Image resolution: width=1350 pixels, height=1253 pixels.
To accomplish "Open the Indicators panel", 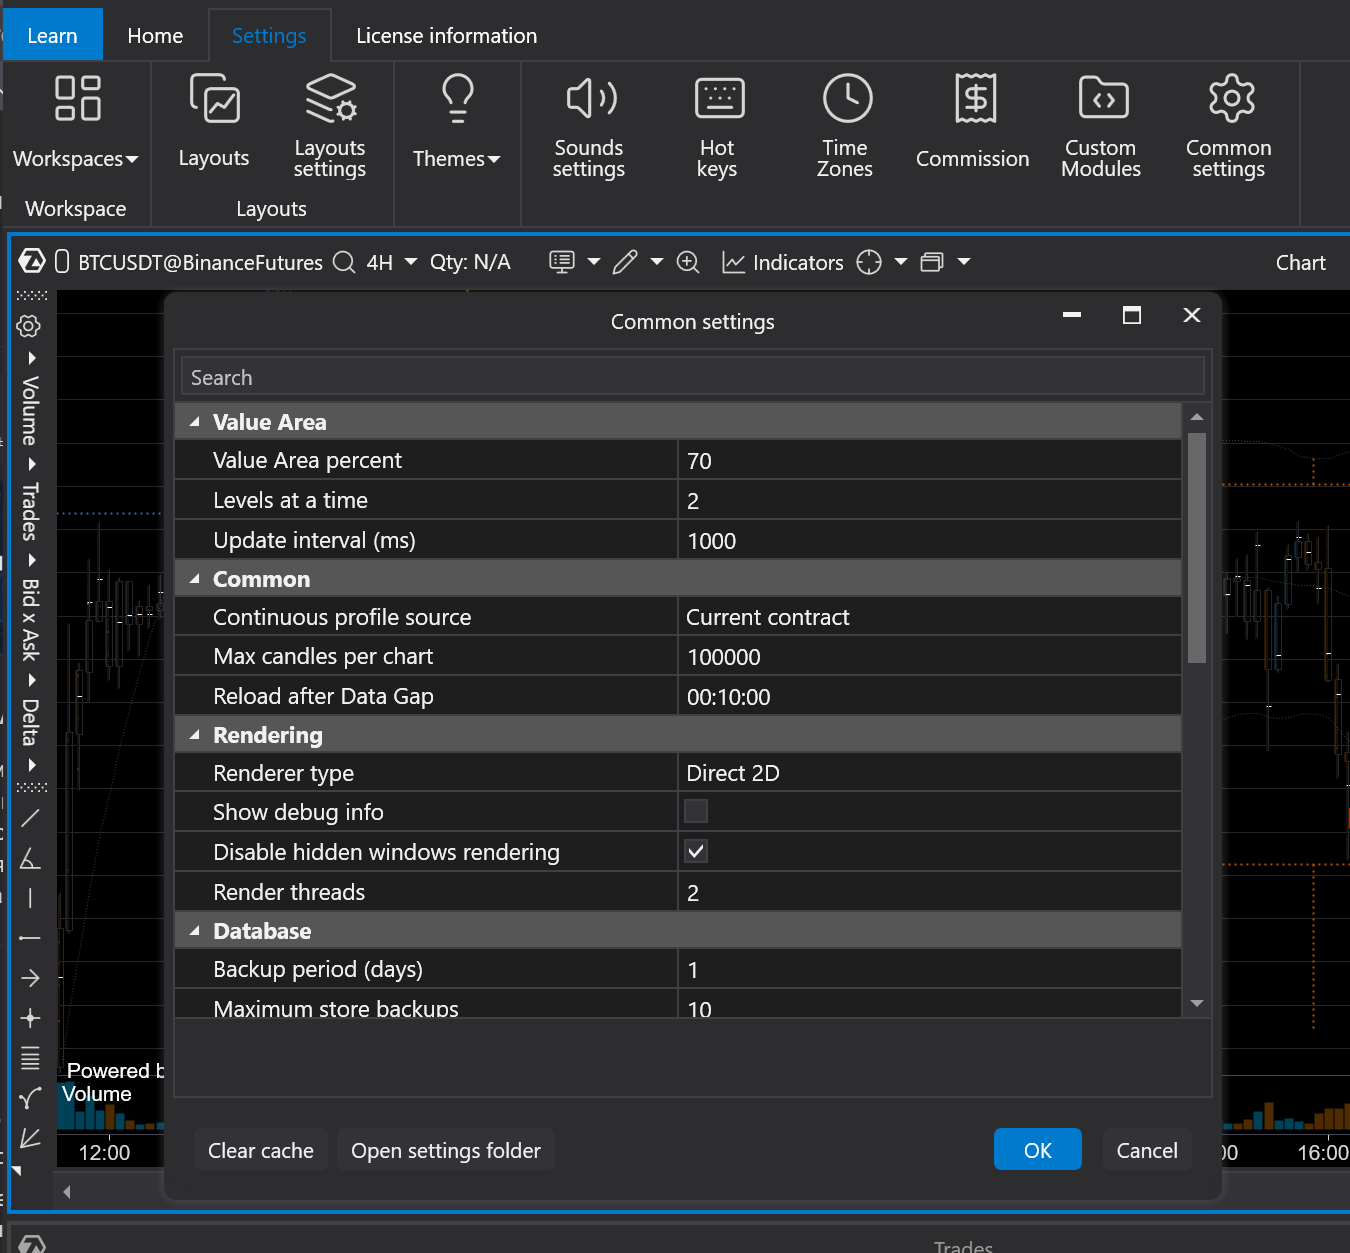I will click(783, 262).
